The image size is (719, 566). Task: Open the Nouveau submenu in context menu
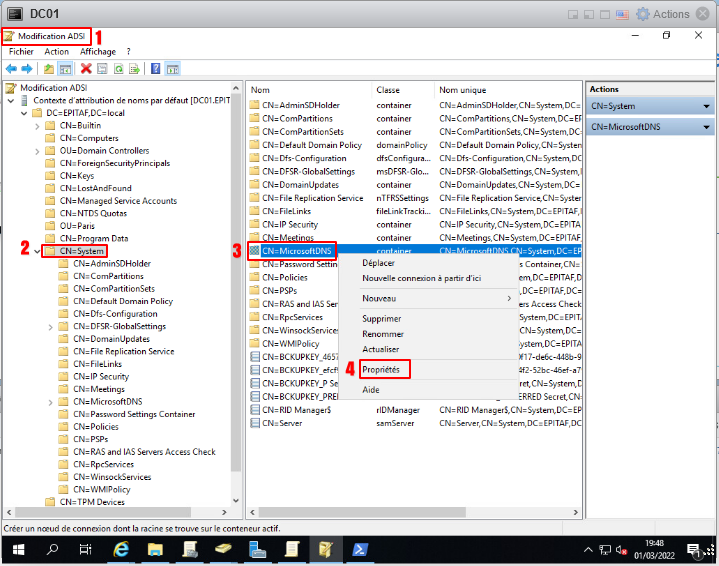(379, 298)
